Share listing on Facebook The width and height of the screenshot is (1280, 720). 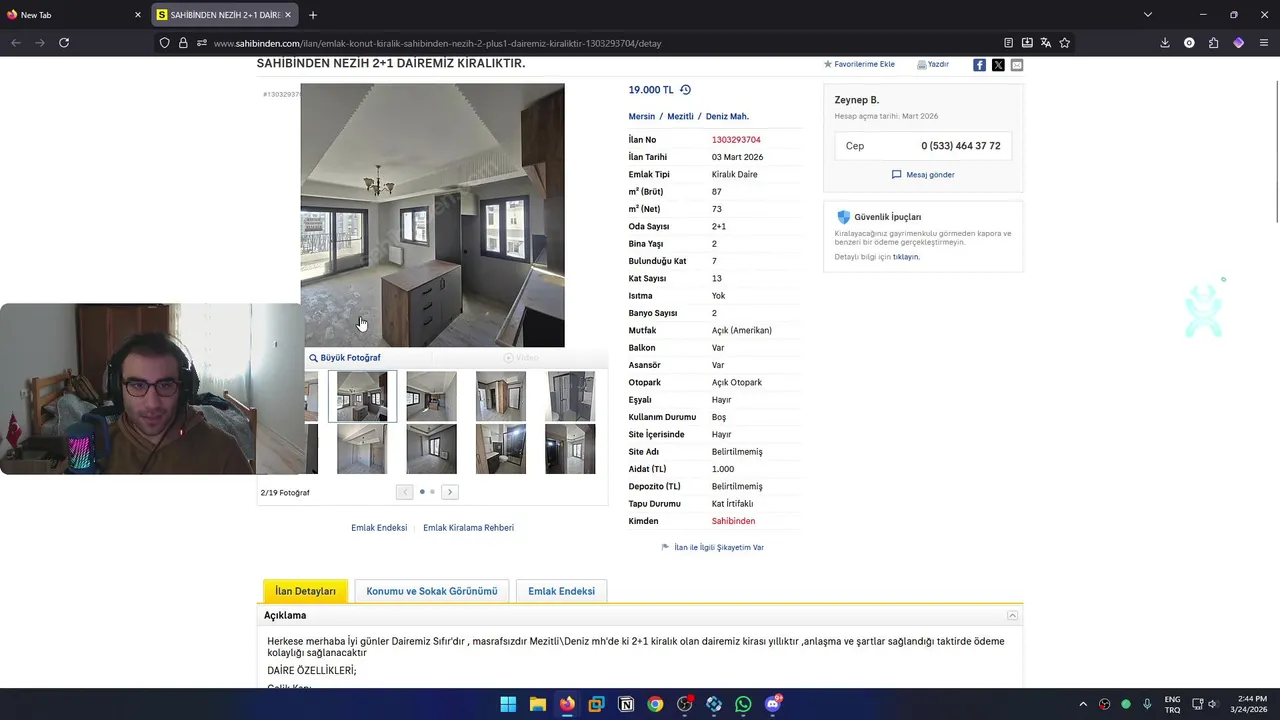979,65
